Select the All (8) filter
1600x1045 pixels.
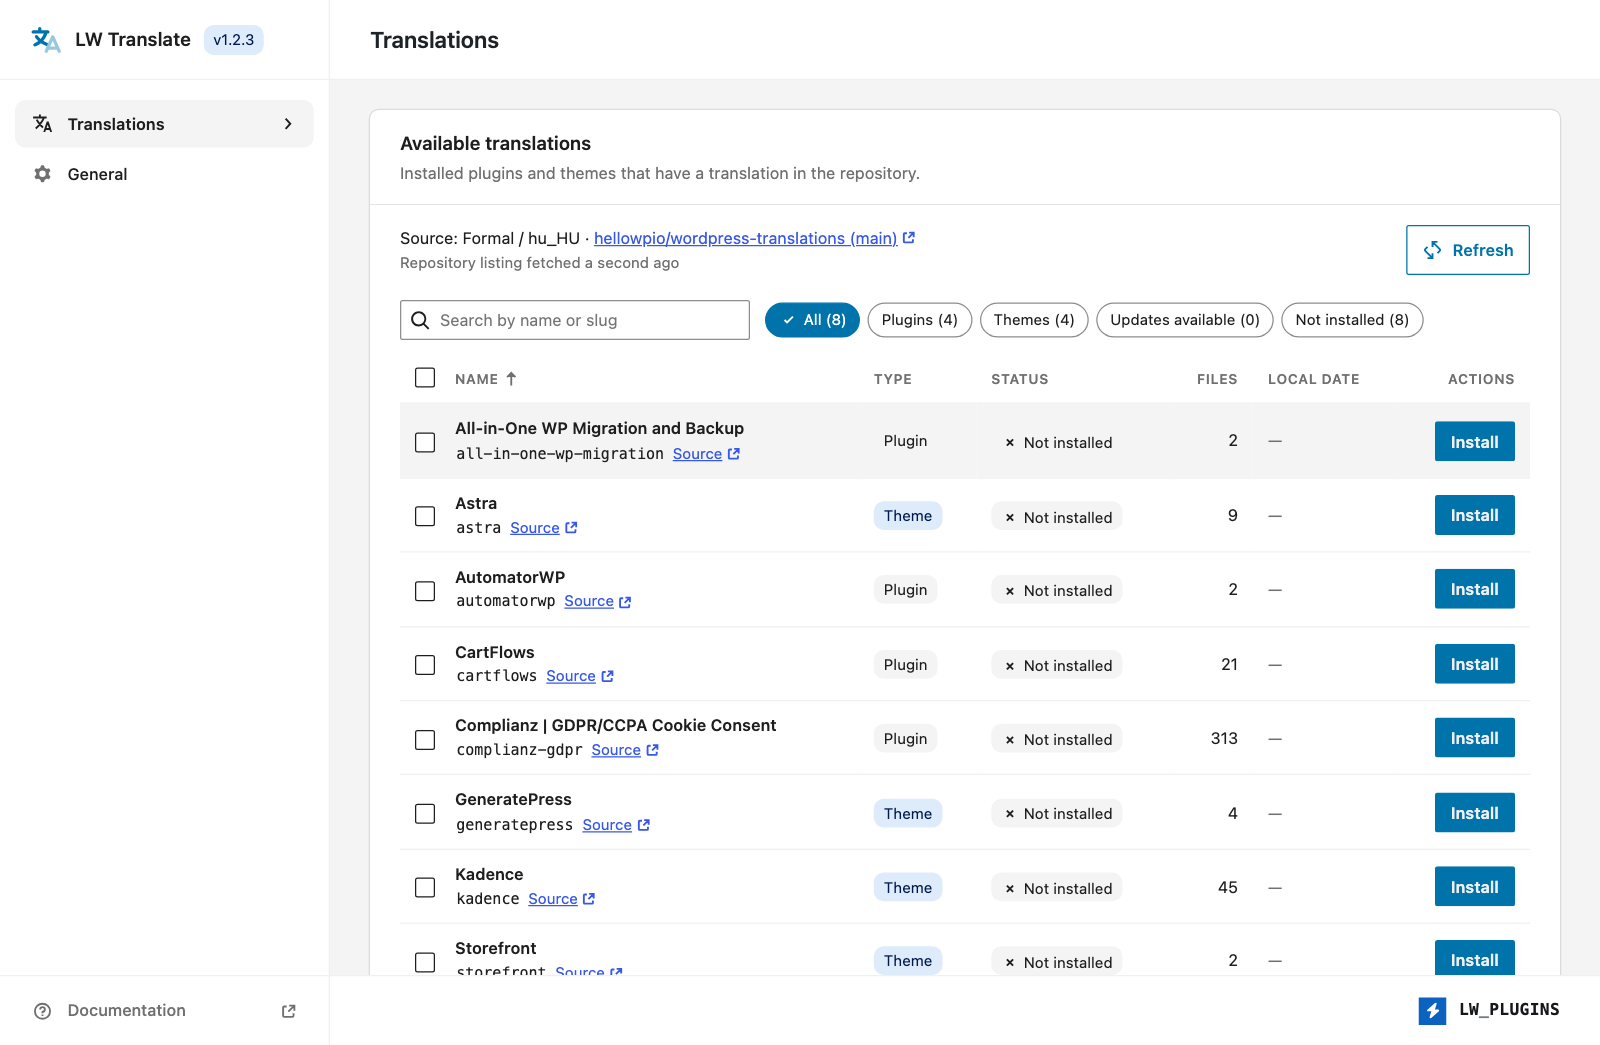pos(812,320)
